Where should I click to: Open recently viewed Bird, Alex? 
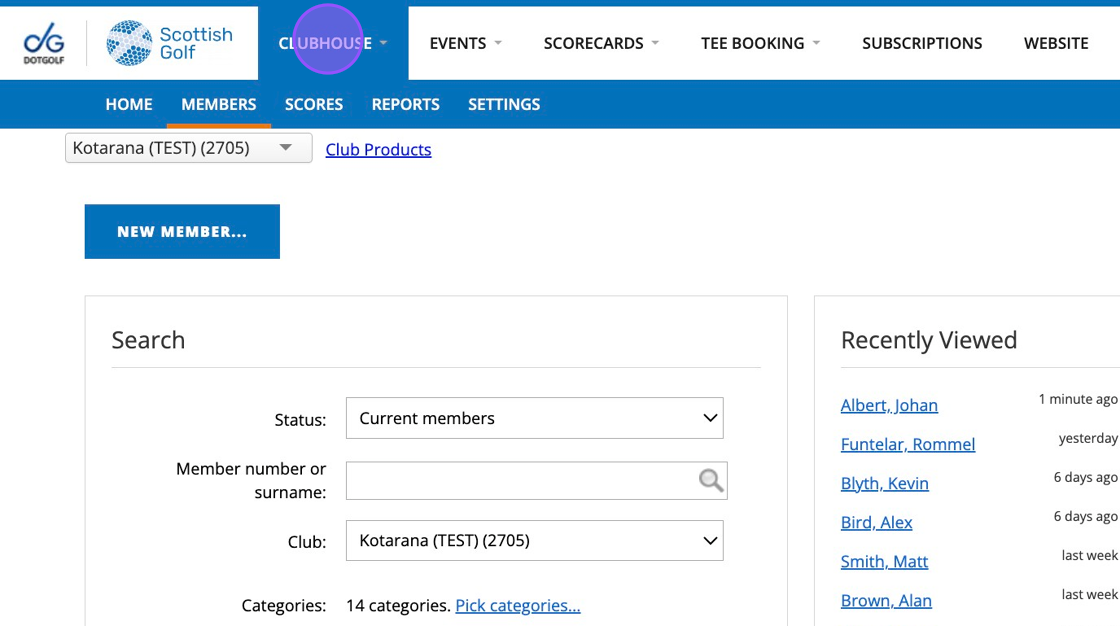pos(876,522)
